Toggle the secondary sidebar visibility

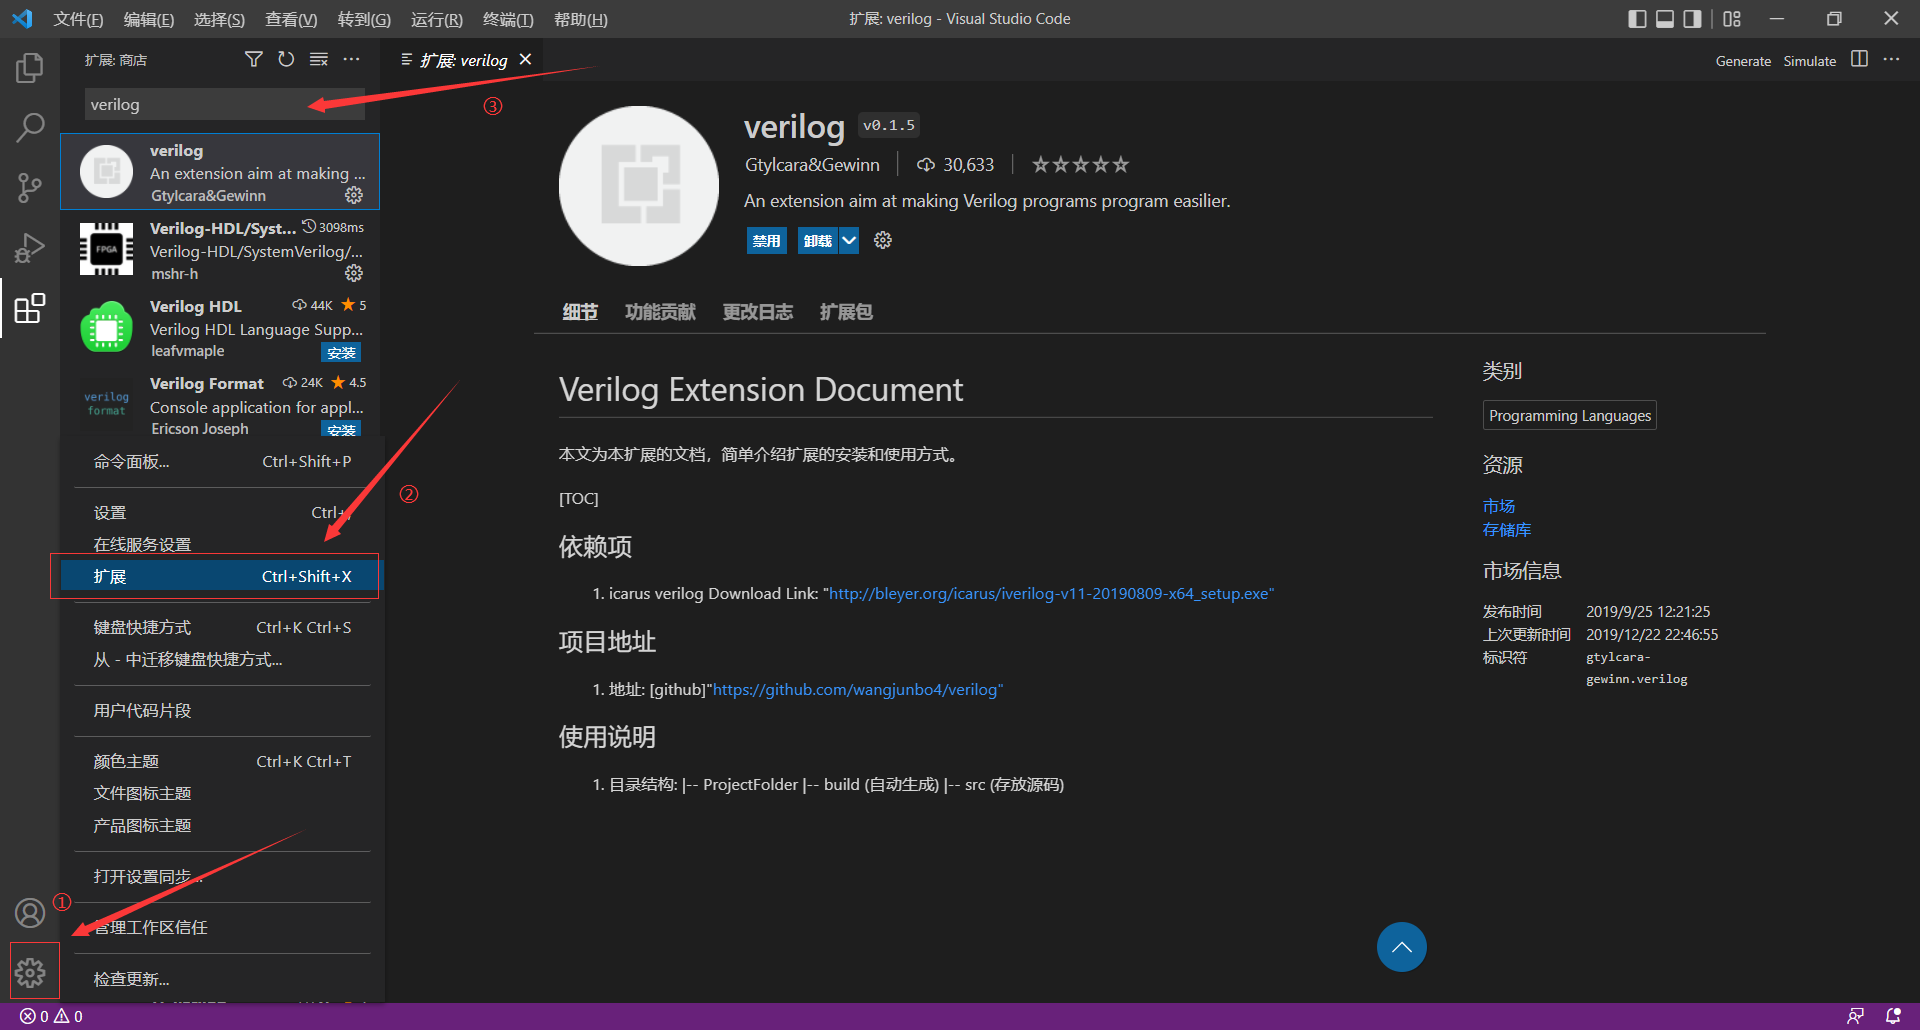[x=1691, y=18]
